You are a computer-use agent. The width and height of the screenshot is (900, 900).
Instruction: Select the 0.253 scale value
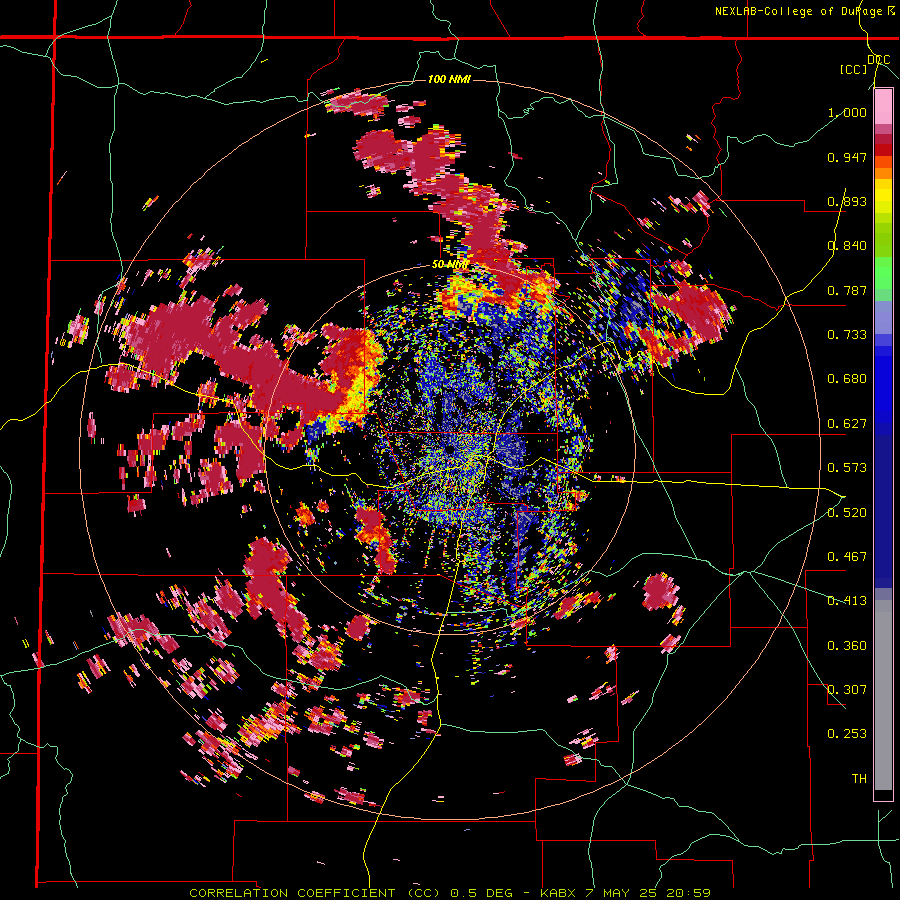(x=847, y=734)
